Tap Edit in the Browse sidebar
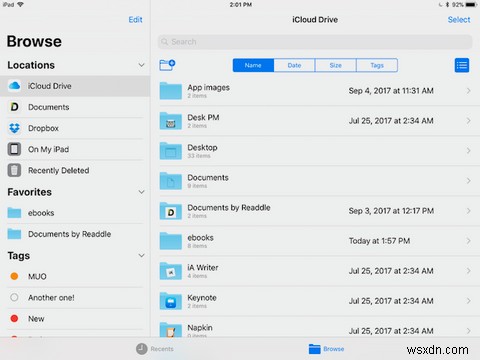 (x=135, y=20)
